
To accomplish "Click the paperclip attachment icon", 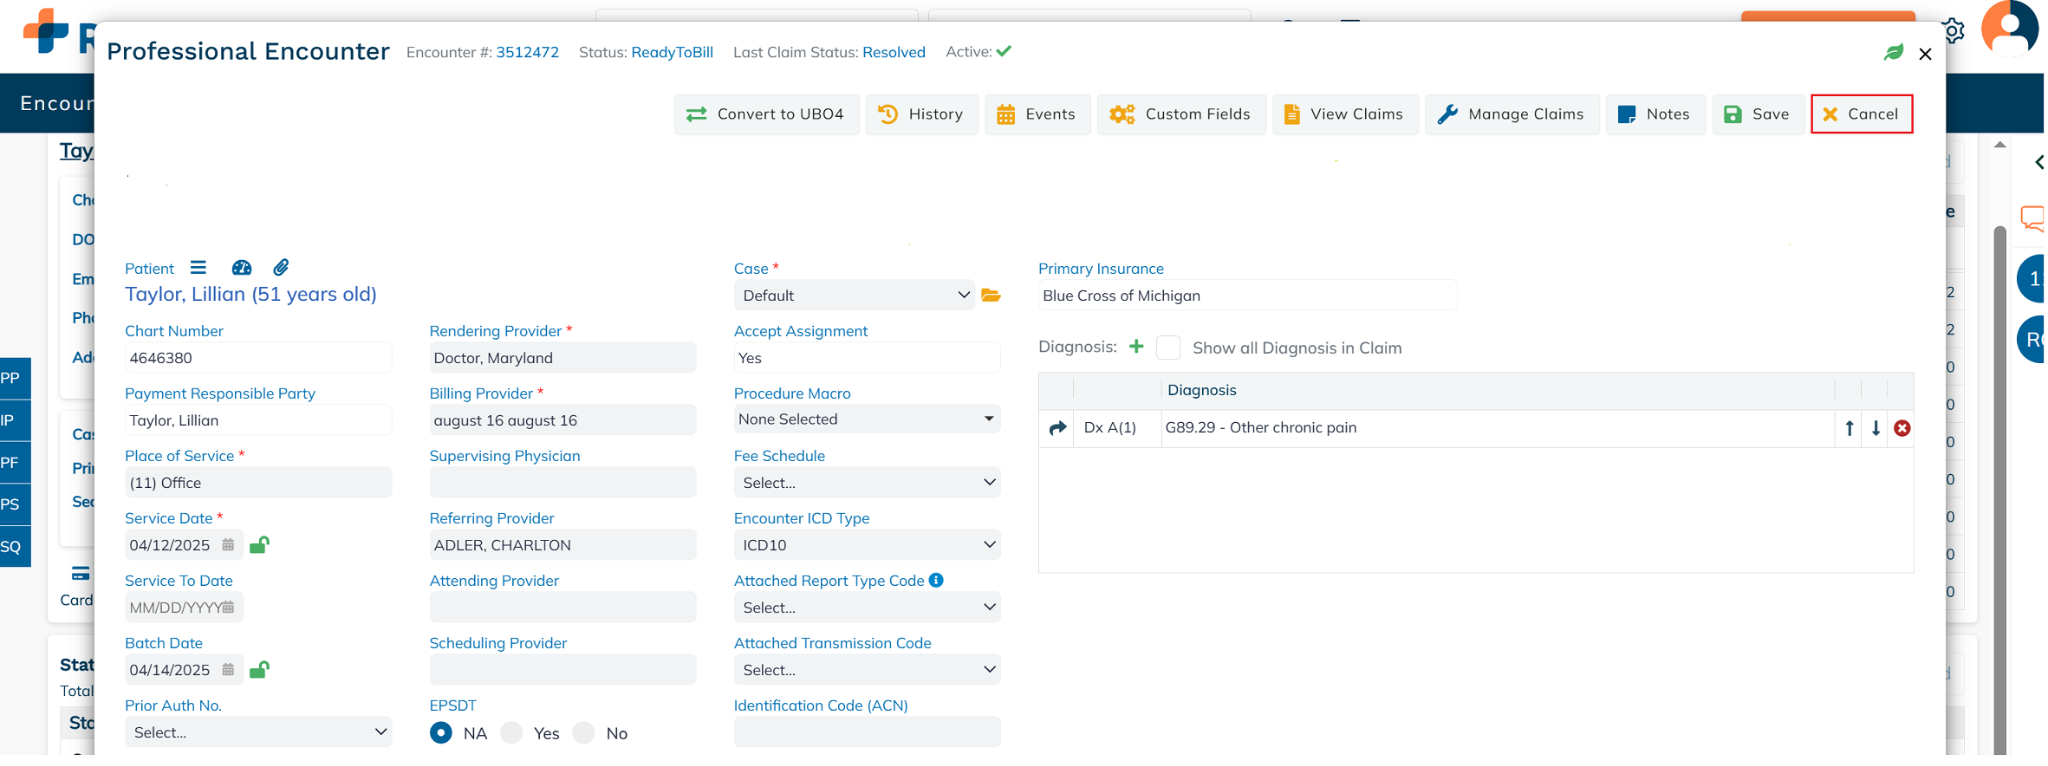I will tap(281, 268).
